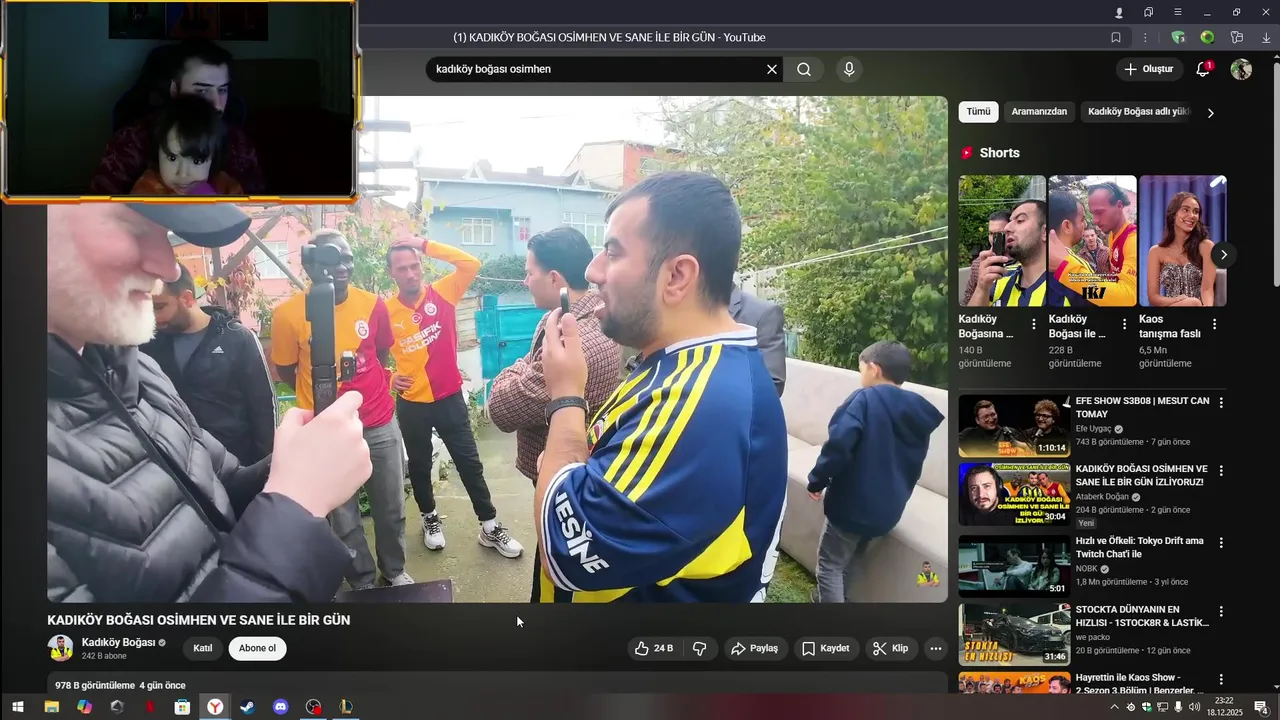Open browser hamburger main menu
The image size is (1280, 720).
coord(1178,12)
